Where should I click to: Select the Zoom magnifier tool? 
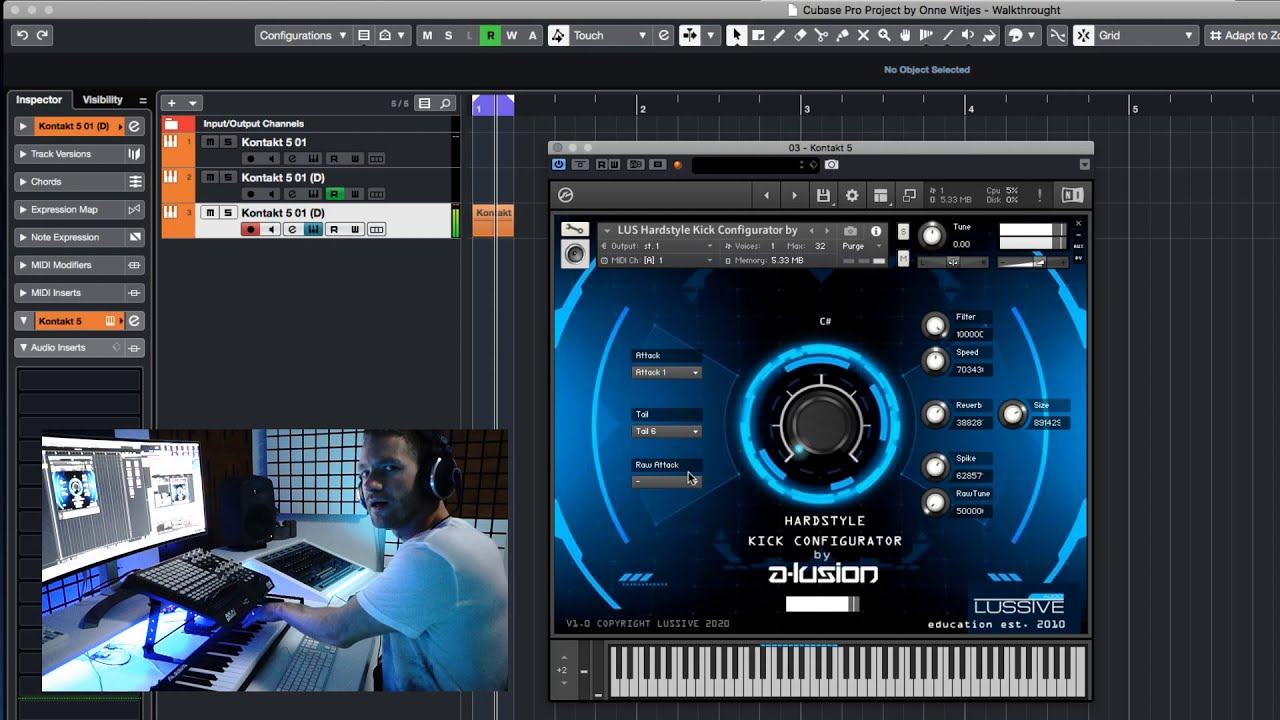click(884, 35)
